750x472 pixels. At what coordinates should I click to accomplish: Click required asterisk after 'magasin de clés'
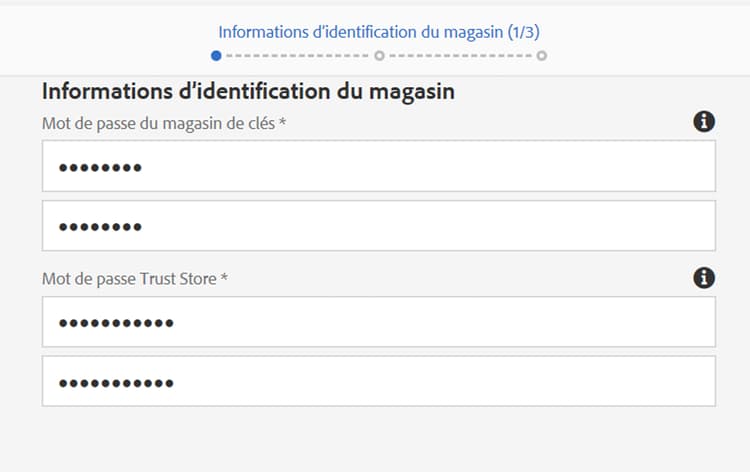point(283,121)
